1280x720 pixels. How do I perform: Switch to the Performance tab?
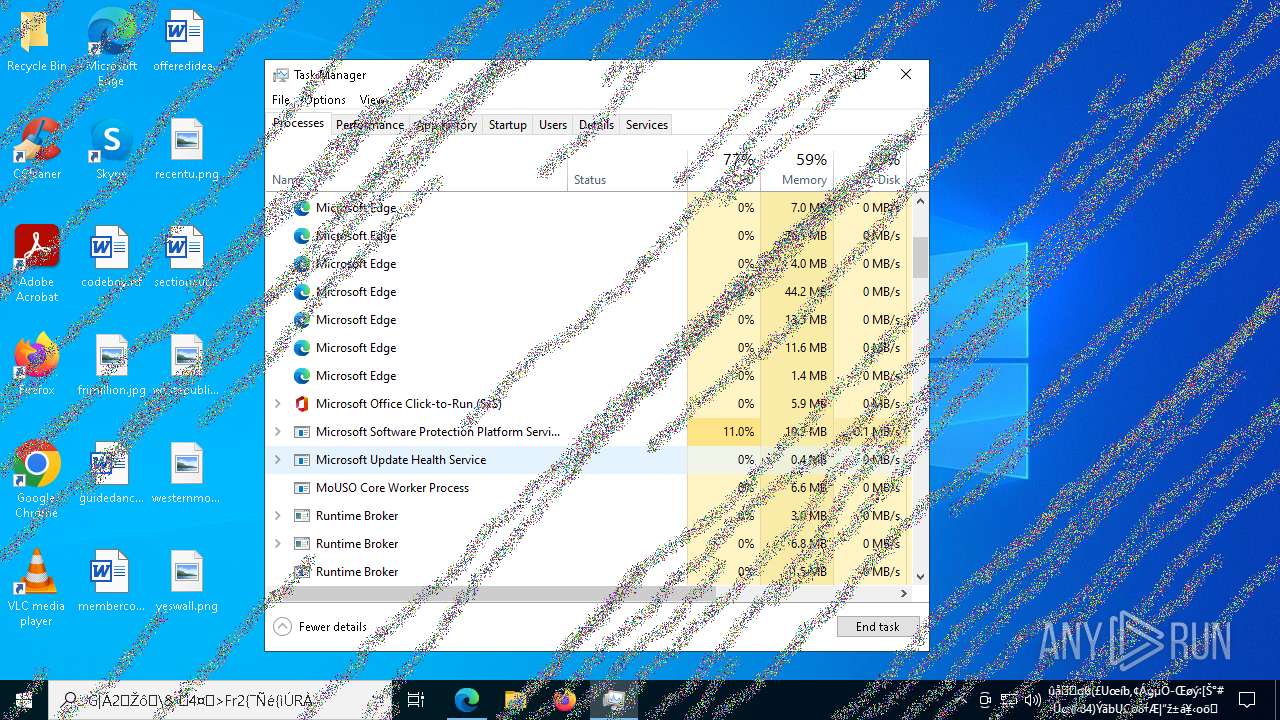370,125
